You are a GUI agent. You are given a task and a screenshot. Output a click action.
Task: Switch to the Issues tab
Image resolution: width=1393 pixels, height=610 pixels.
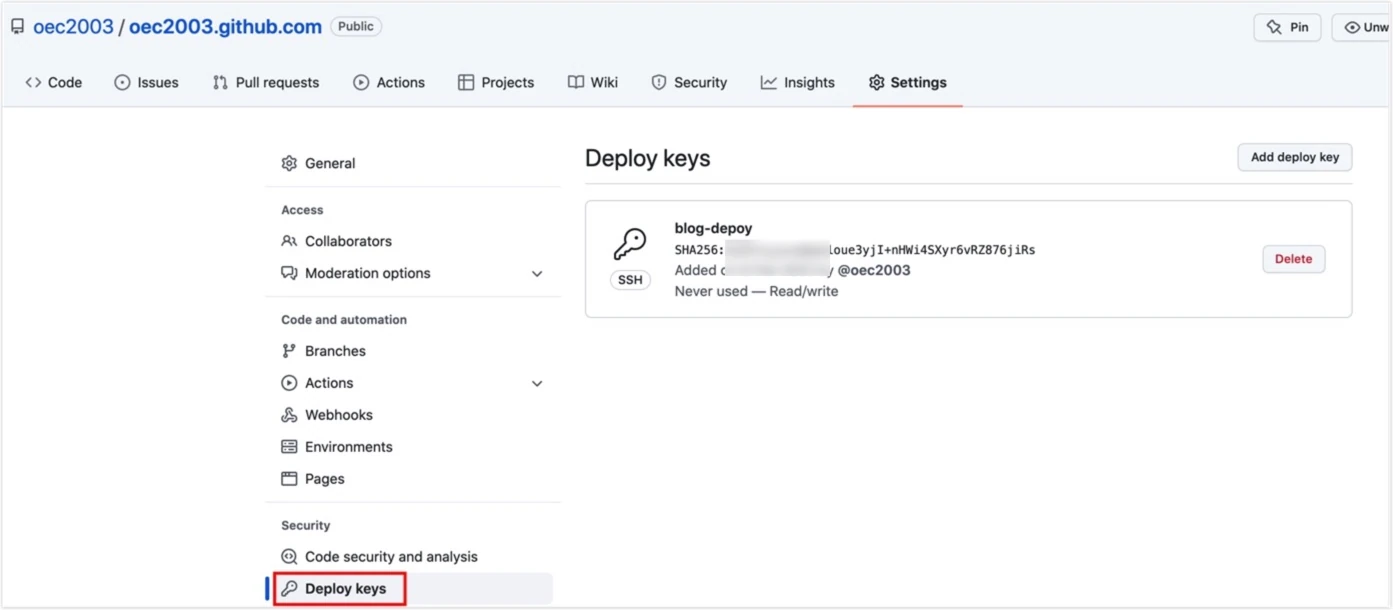tap(146, 83)
